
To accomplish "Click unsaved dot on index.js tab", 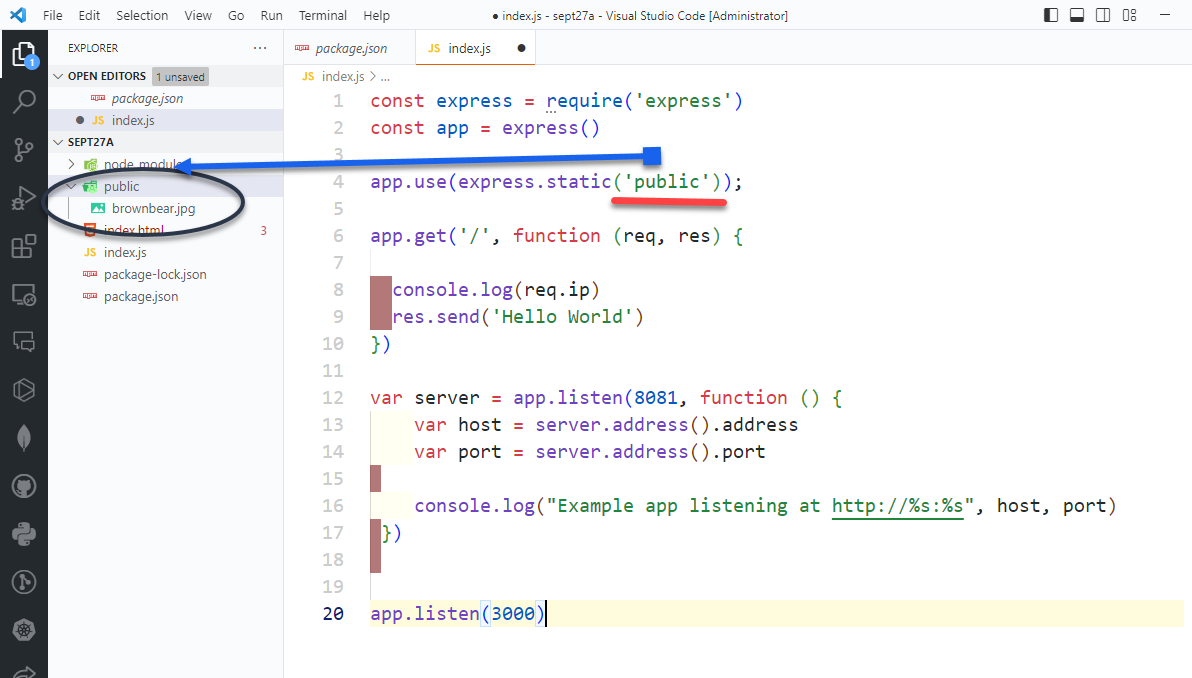I will click(522, 48).
